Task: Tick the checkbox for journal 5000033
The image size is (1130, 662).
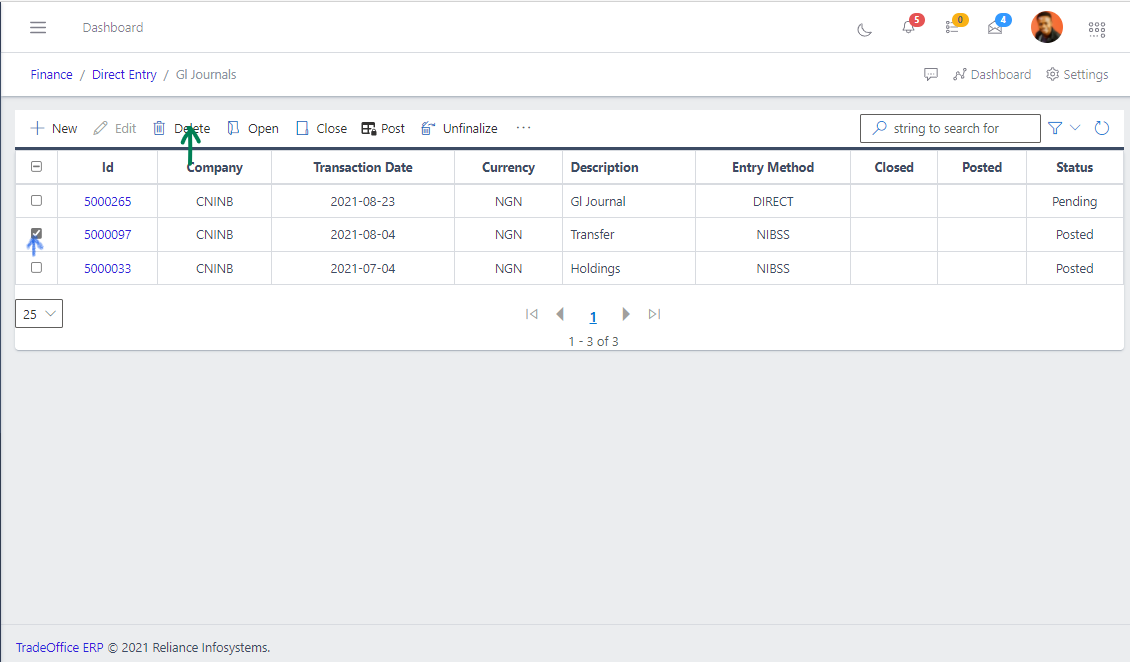Action: [37, 268]
